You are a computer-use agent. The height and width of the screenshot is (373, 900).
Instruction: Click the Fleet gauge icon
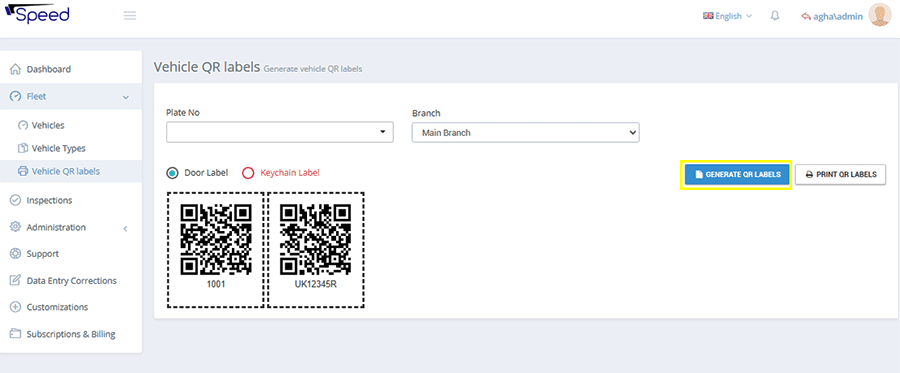pyautogui.click(x=15, y=96)
